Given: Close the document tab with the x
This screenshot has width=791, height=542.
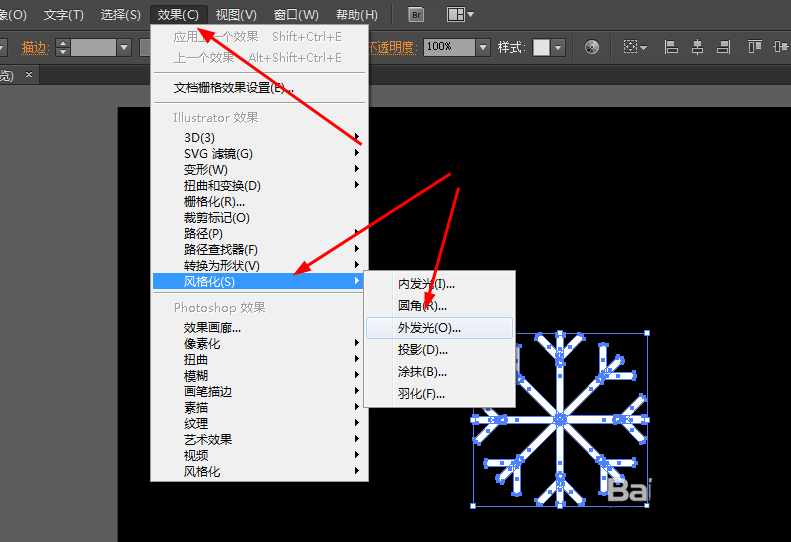Looking at the screenshot, I should pyautogui.click(x=29, y=75).
